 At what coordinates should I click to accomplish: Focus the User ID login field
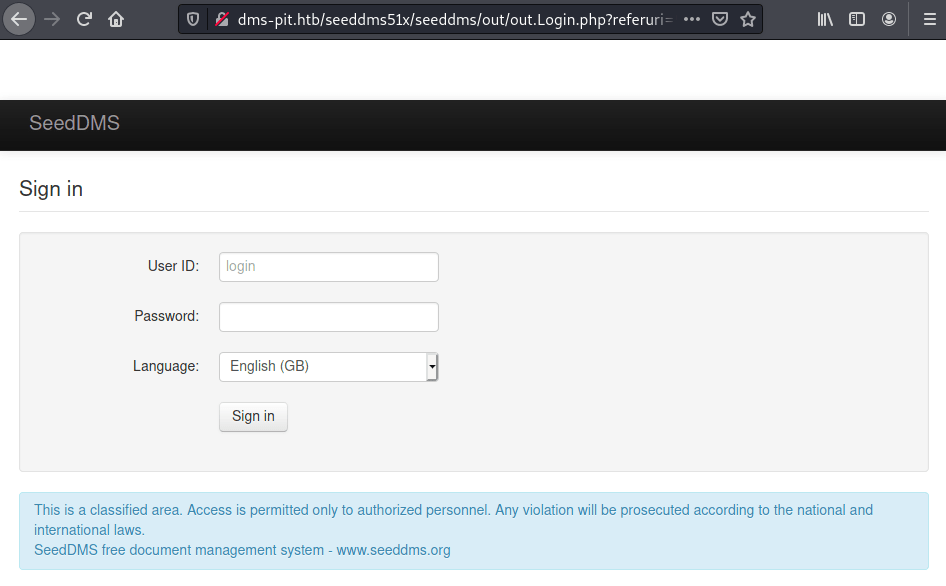pos(329,267)
